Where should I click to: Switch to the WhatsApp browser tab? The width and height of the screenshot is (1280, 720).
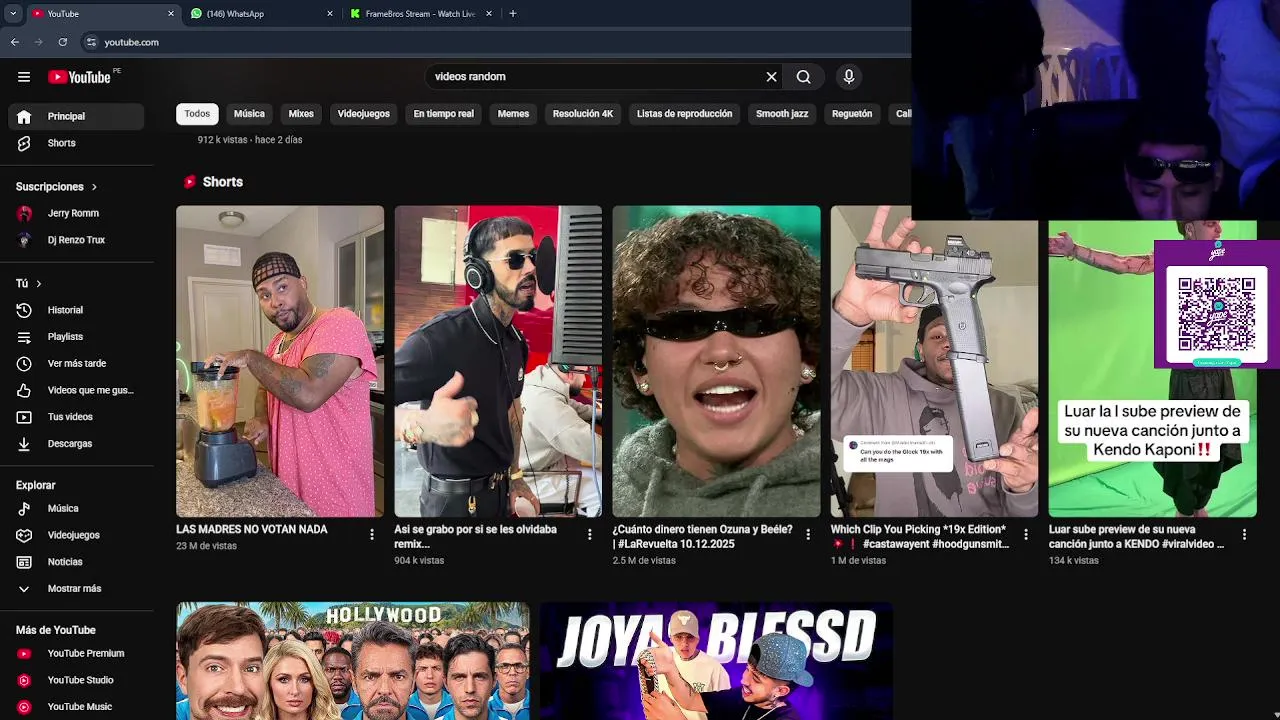coord(262,14)
